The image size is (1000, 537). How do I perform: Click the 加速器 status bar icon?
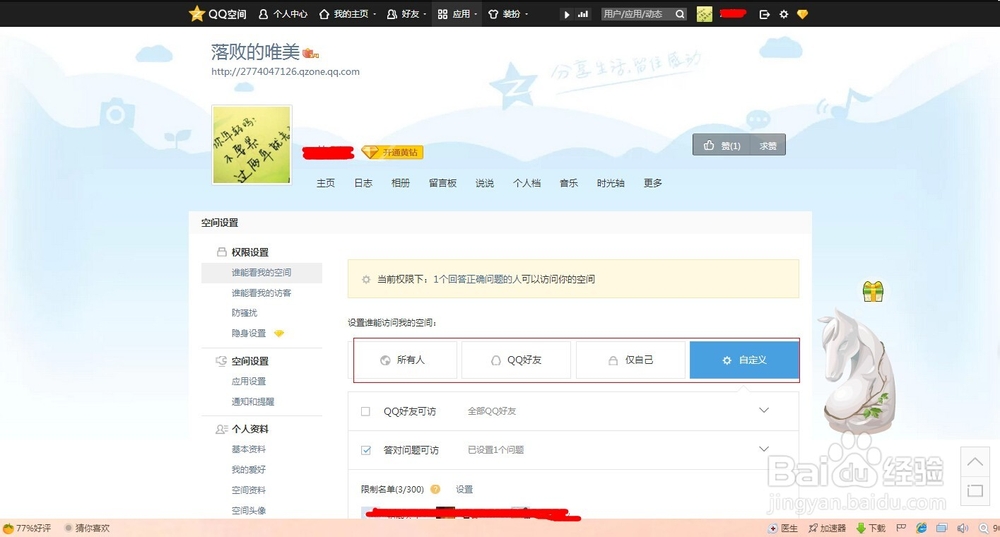tap(827, 528)
